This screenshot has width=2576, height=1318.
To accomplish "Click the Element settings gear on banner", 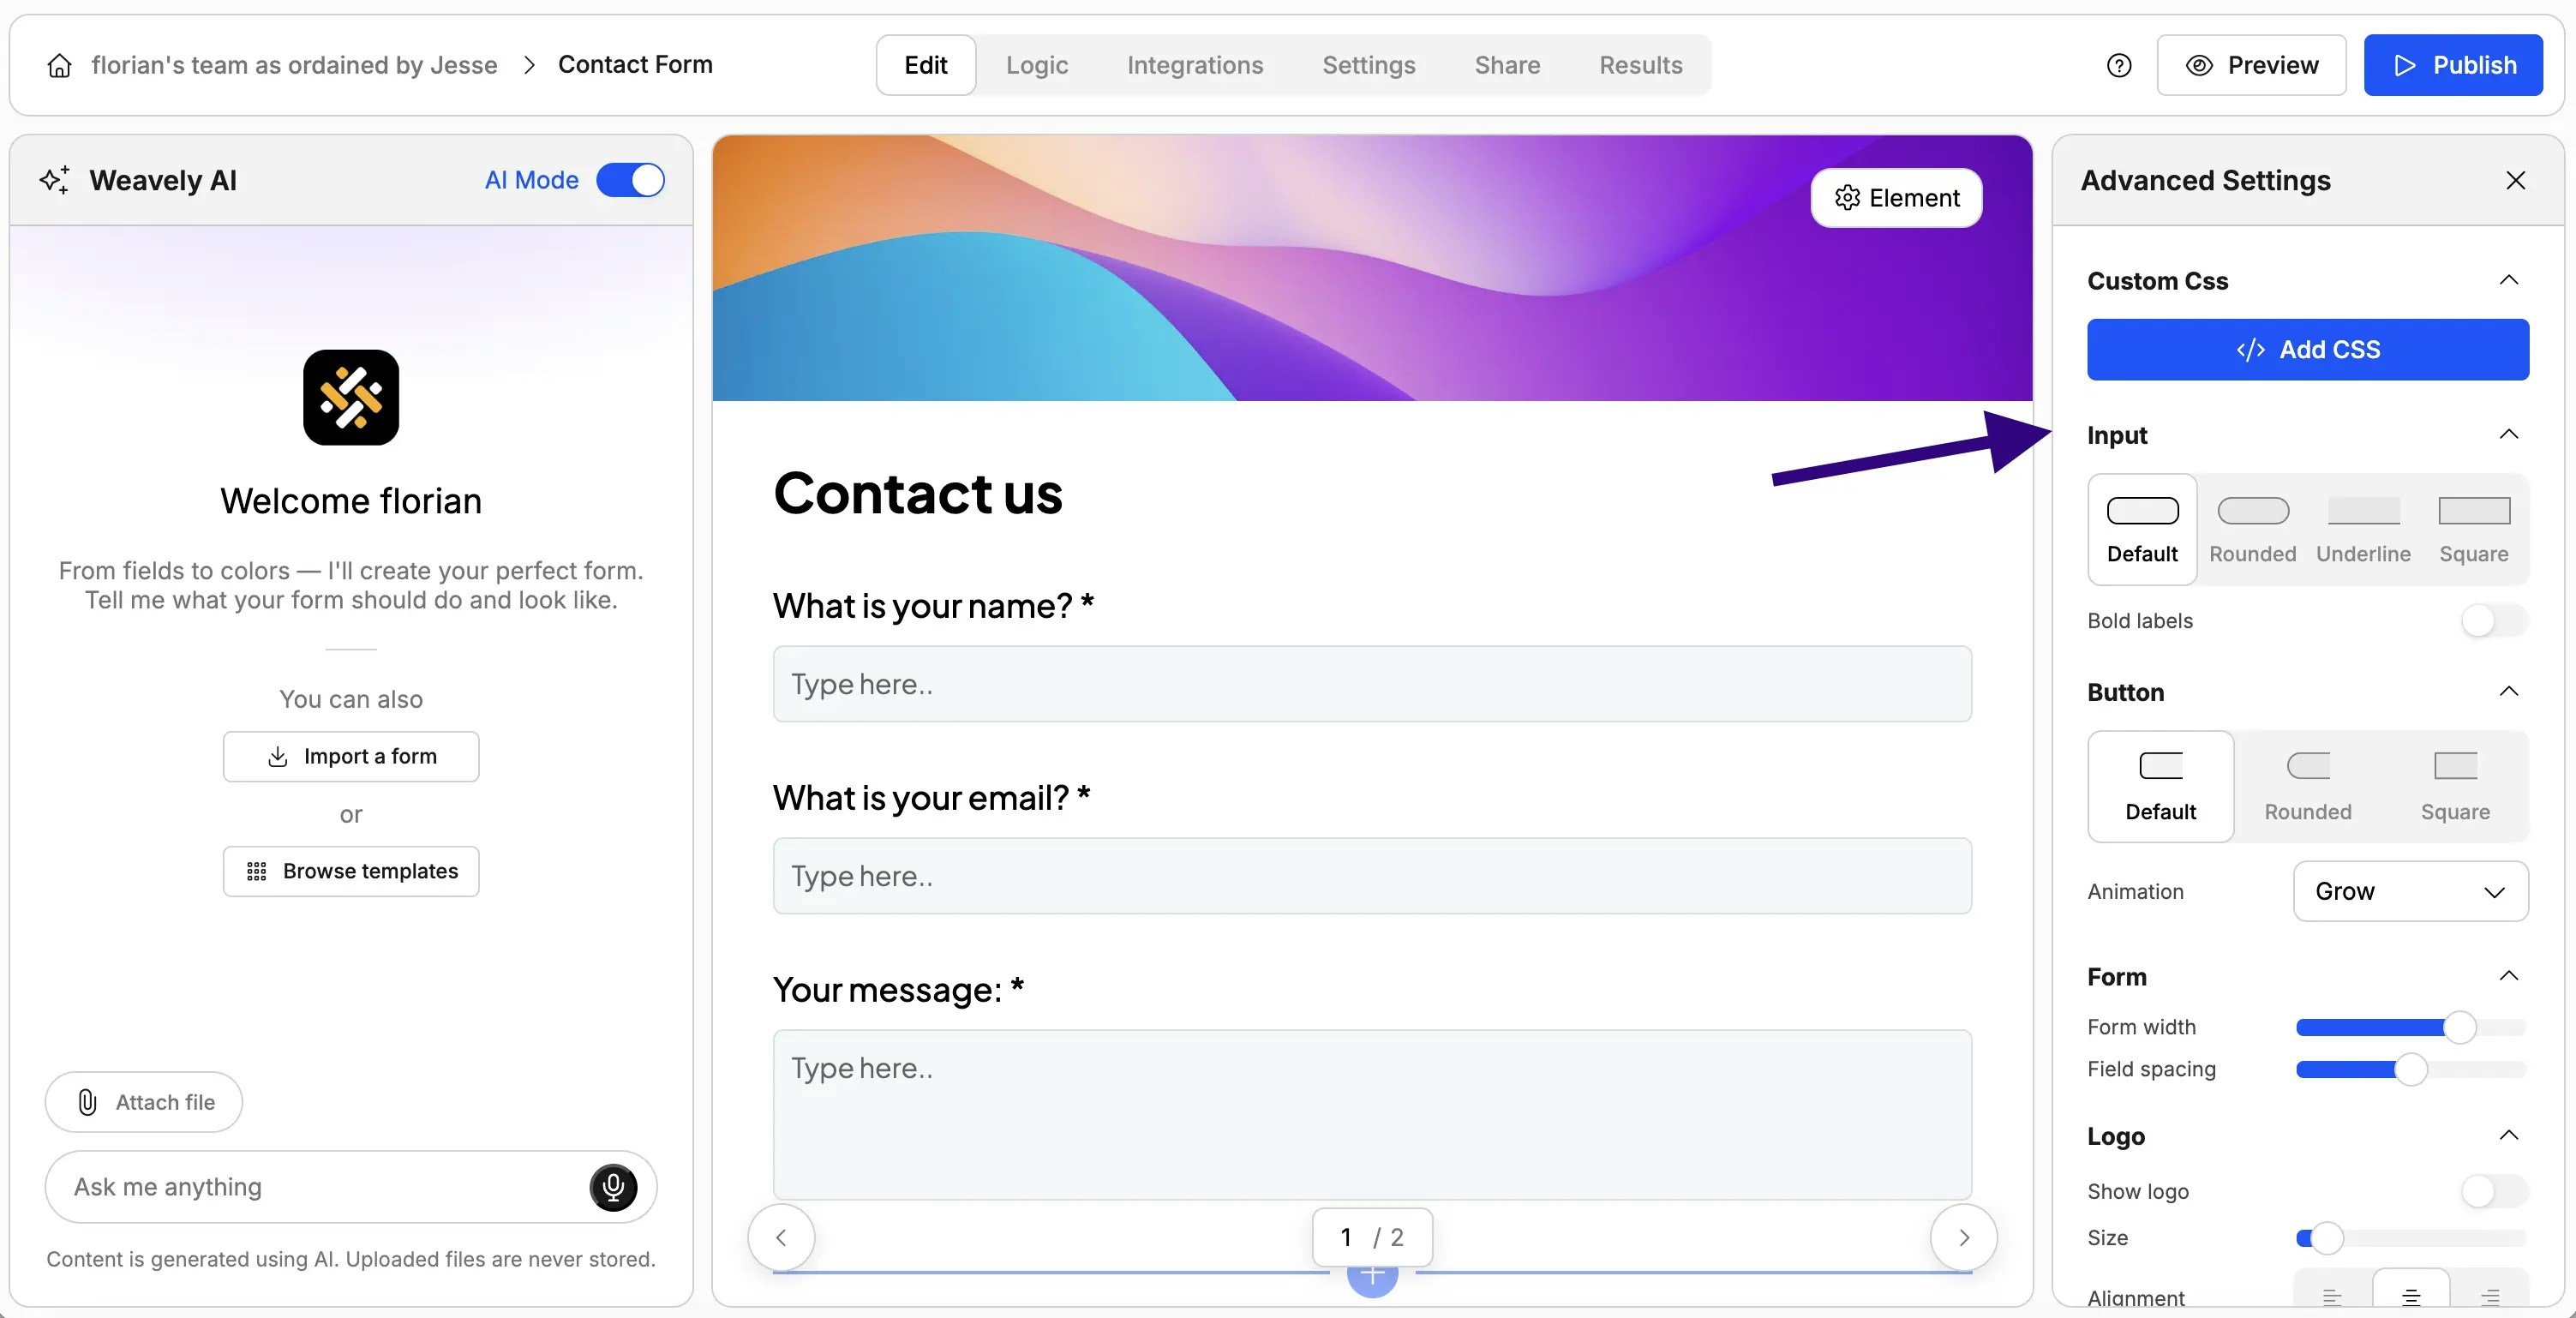I will (1848, 197).
